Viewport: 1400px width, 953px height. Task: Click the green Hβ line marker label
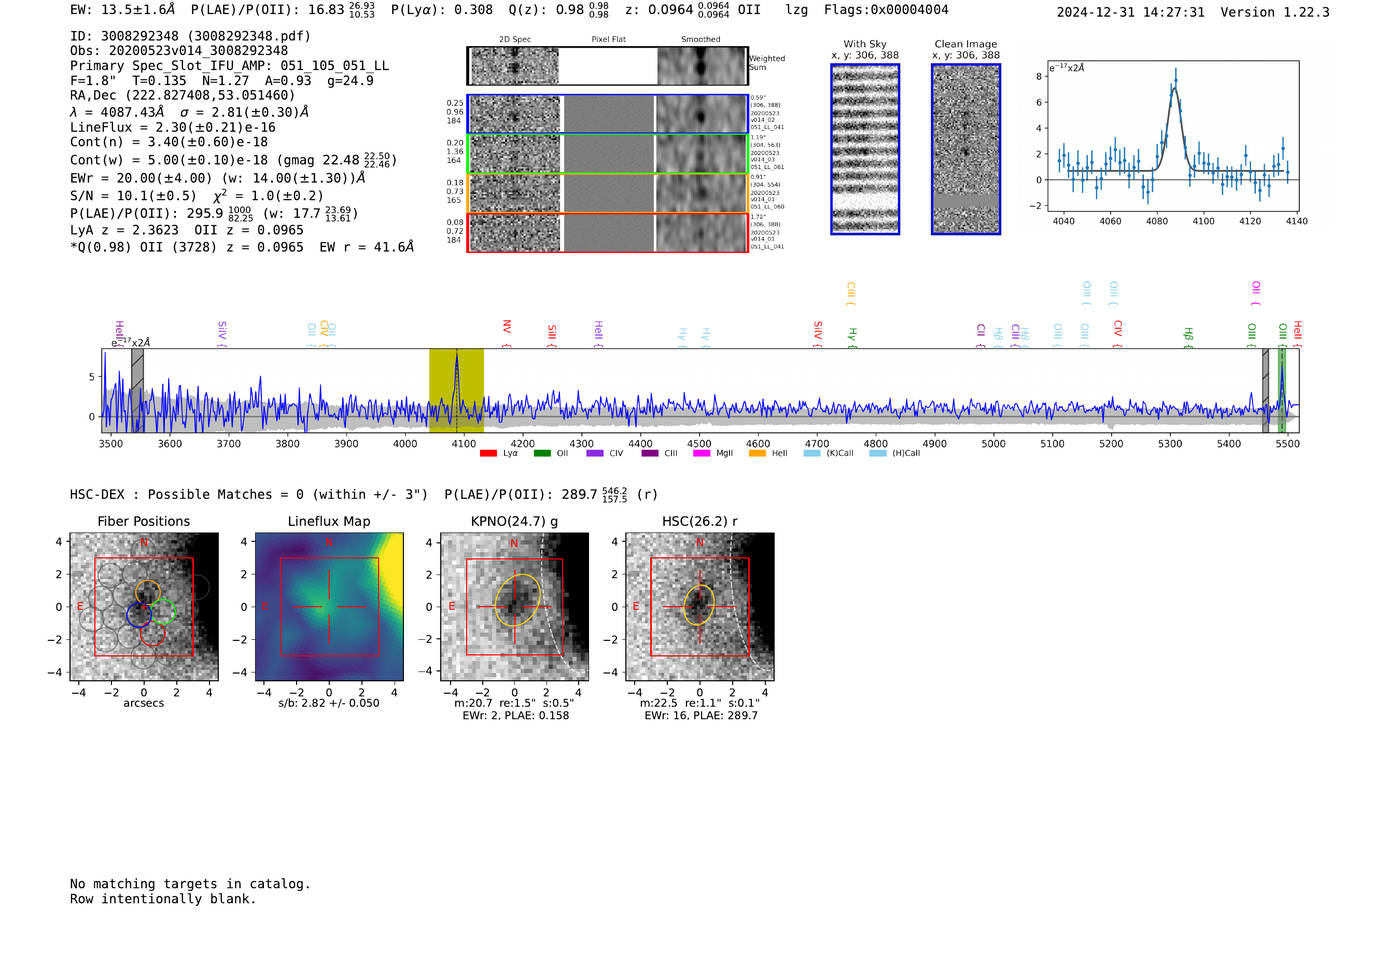point(1189,337)
